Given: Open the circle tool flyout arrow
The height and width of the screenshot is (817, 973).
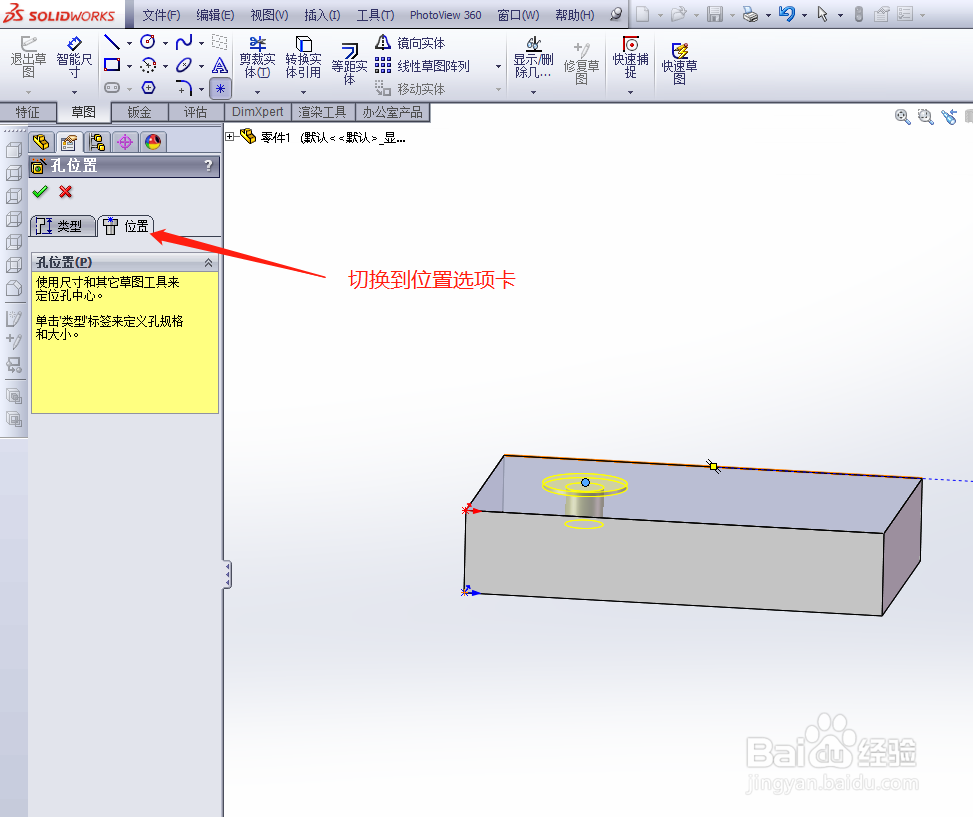Looking at the screenshot, I should [x=165, y=44].
